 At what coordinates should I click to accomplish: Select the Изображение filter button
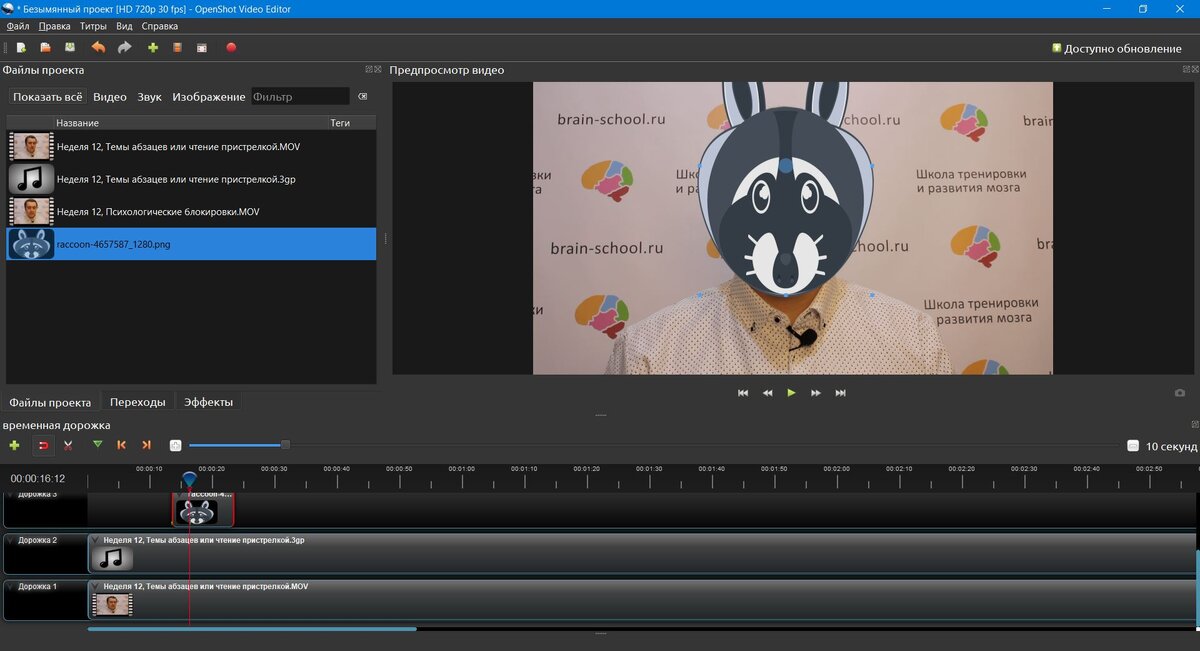[x=208, y=97]
